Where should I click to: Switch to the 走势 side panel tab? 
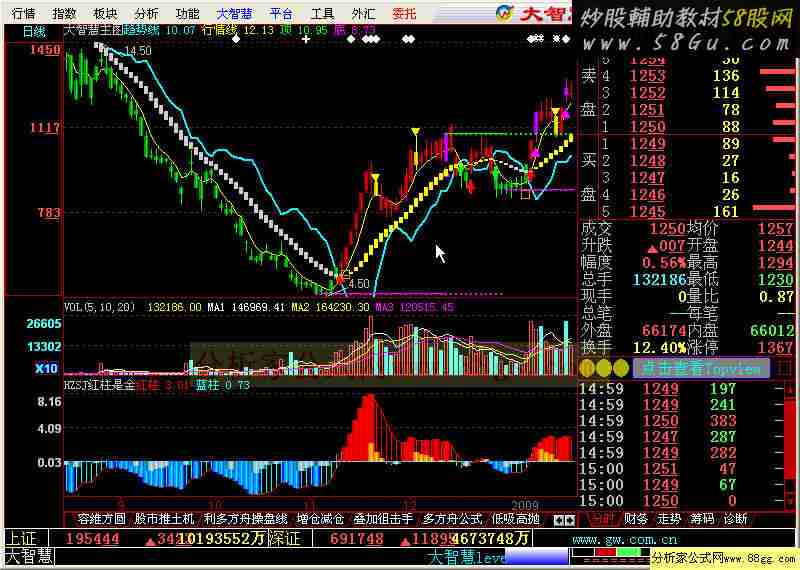(669, 519)
